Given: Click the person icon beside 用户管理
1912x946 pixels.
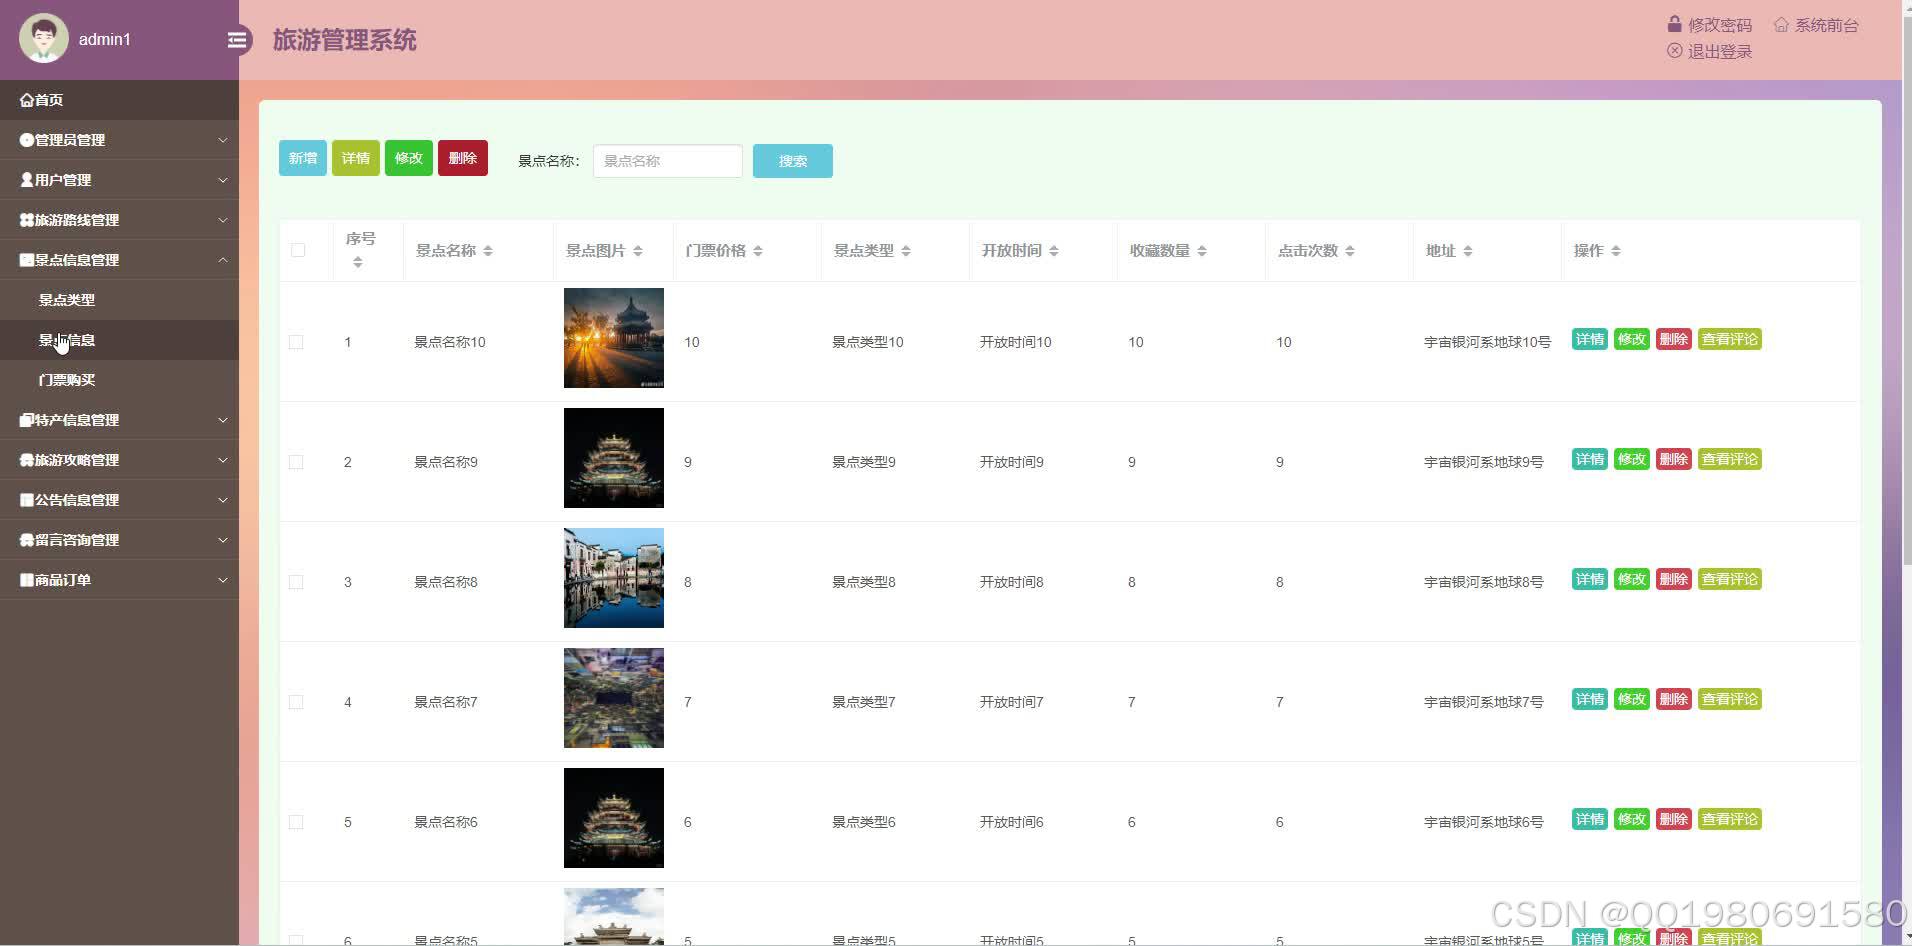Looking at the screenshot, I should click(27, 180).
